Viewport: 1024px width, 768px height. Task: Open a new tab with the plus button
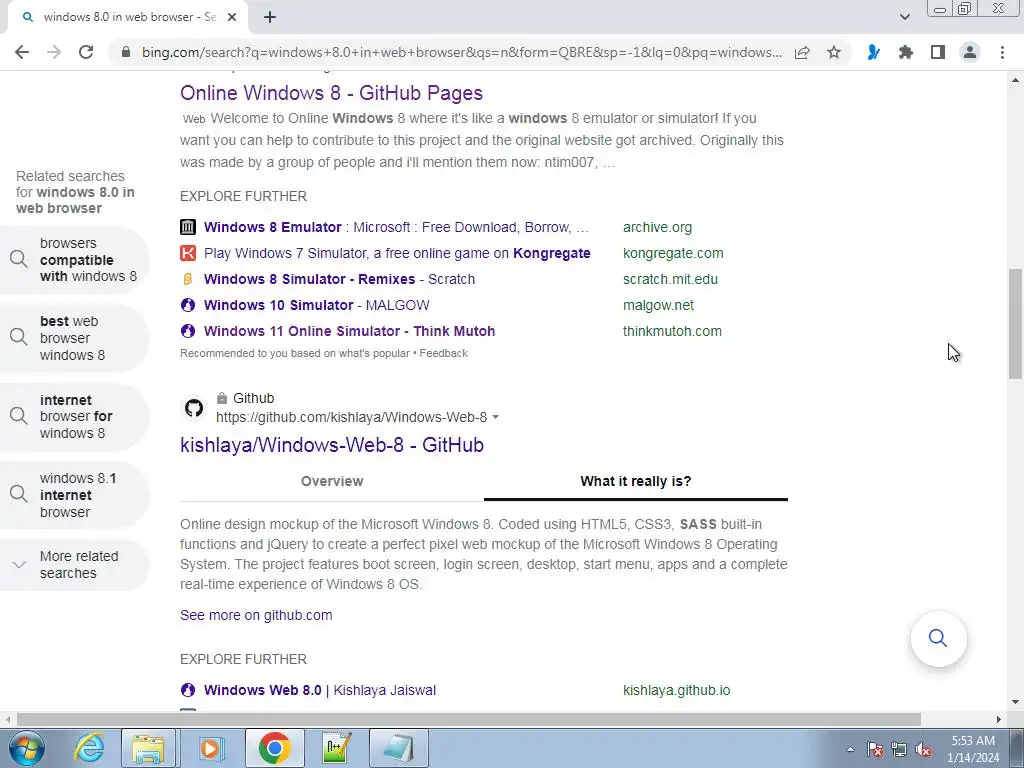tap(270, 17)
